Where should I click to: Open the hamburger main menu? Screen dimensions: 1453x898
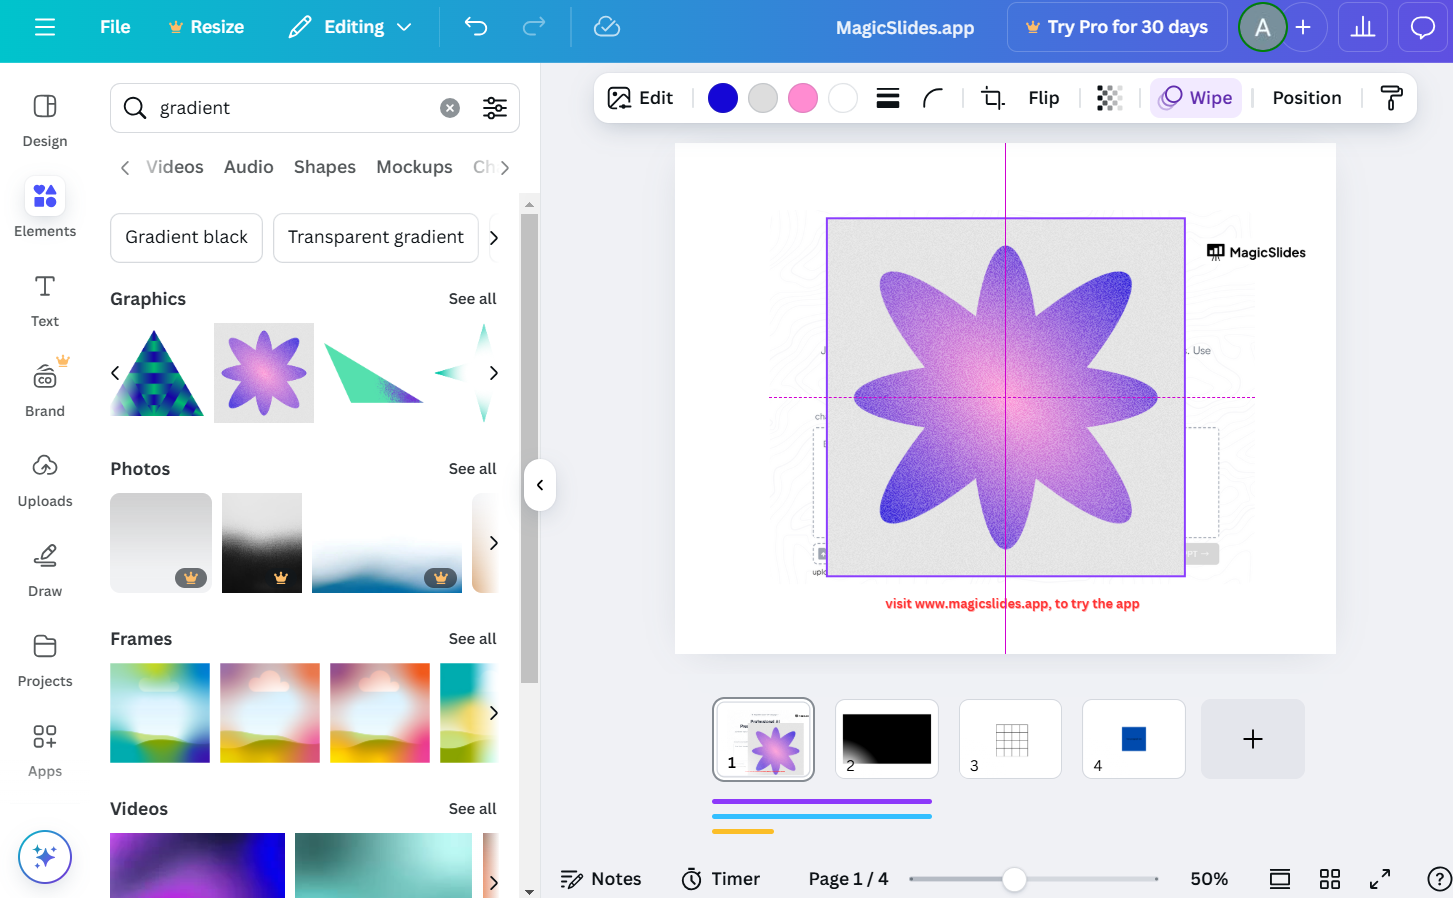pos(45,27)
